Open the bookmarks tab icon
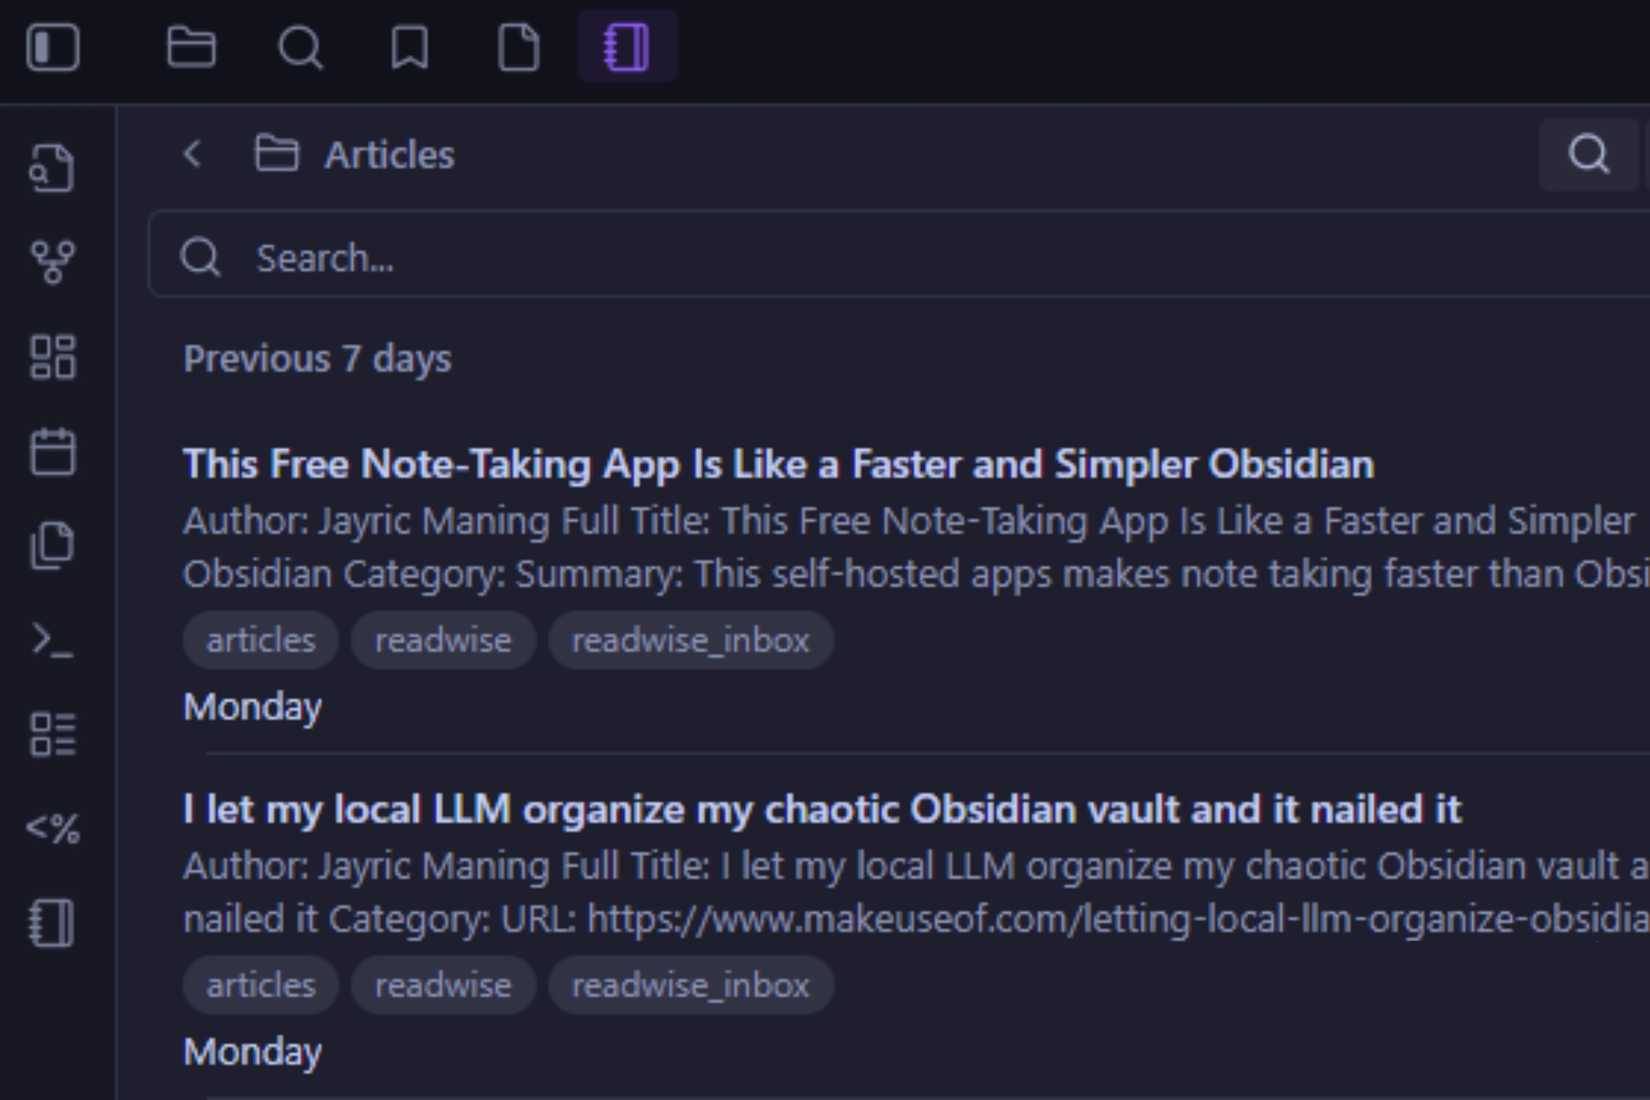 (x=410, y=47)
